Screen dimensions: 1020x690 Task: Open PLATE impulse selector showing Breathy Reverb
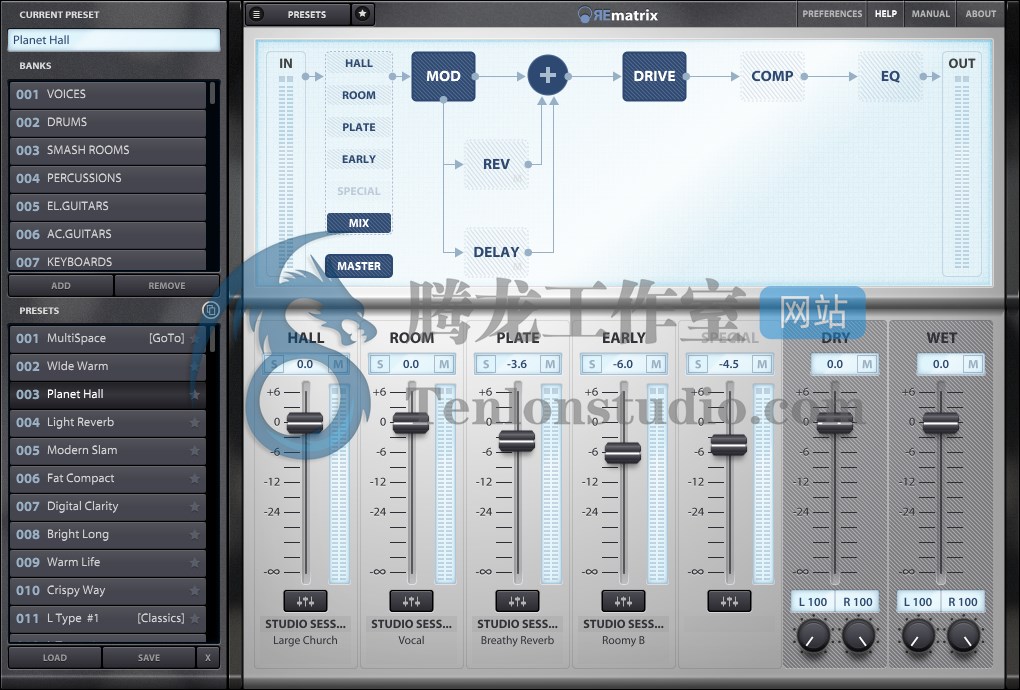point(517,631)
